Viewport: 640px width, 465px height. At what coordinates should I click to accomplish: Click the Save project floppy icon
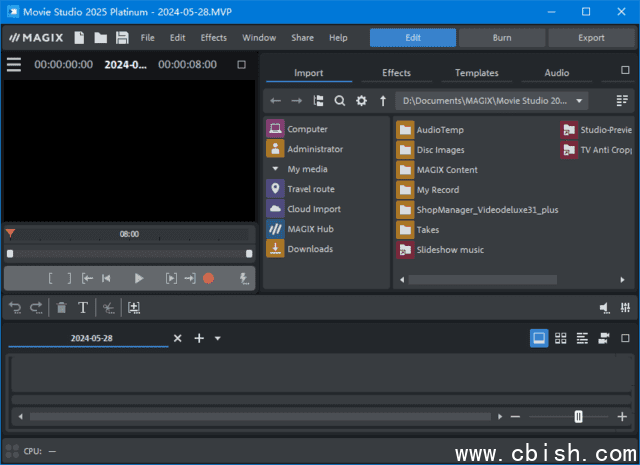(x=122, y=38)
